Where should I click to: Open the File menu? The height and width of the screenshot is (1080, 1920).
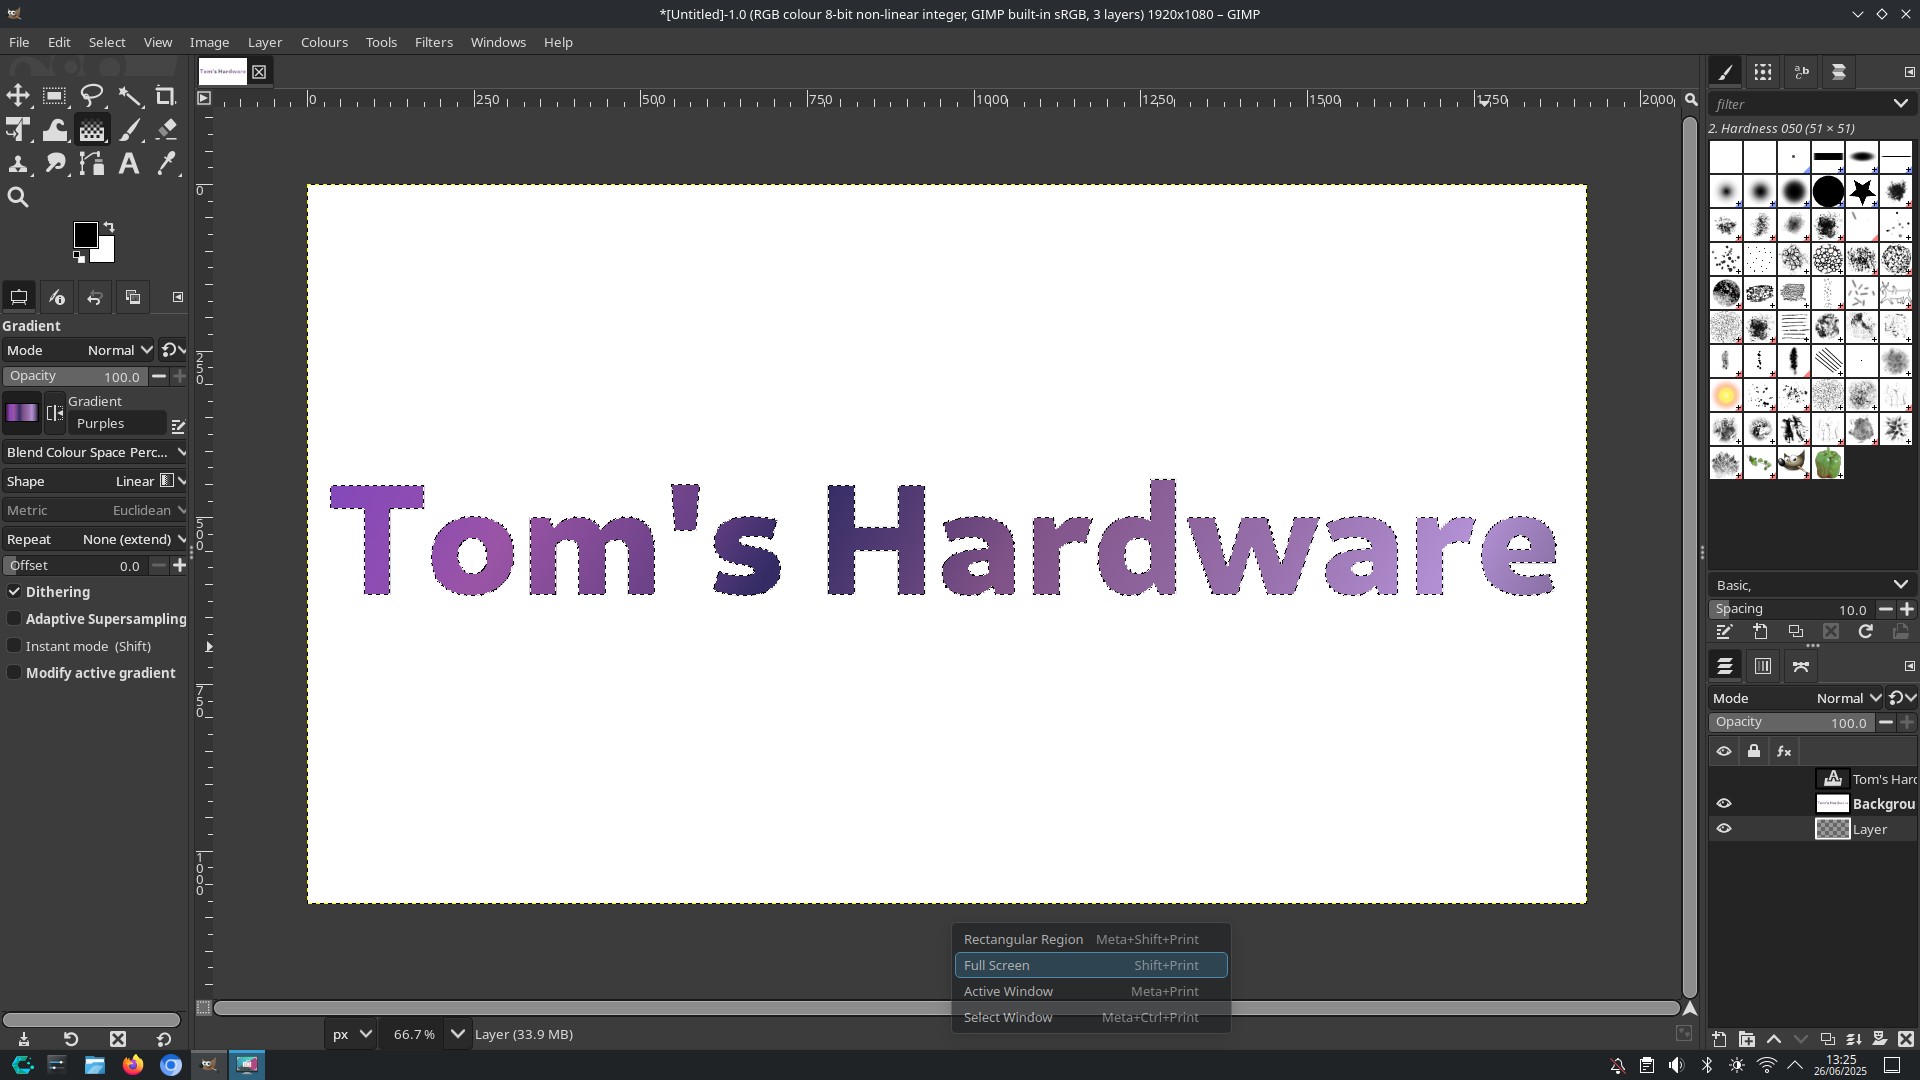(x=19, y=42)
